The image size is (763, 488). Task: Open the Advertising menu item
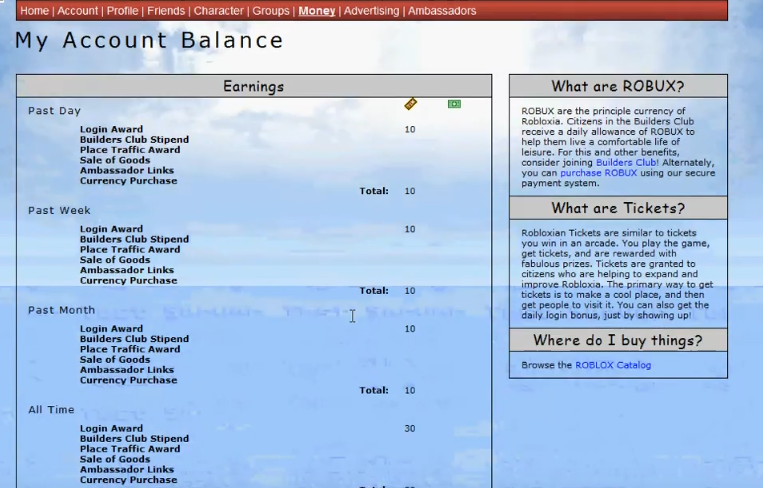click(371, 11)
